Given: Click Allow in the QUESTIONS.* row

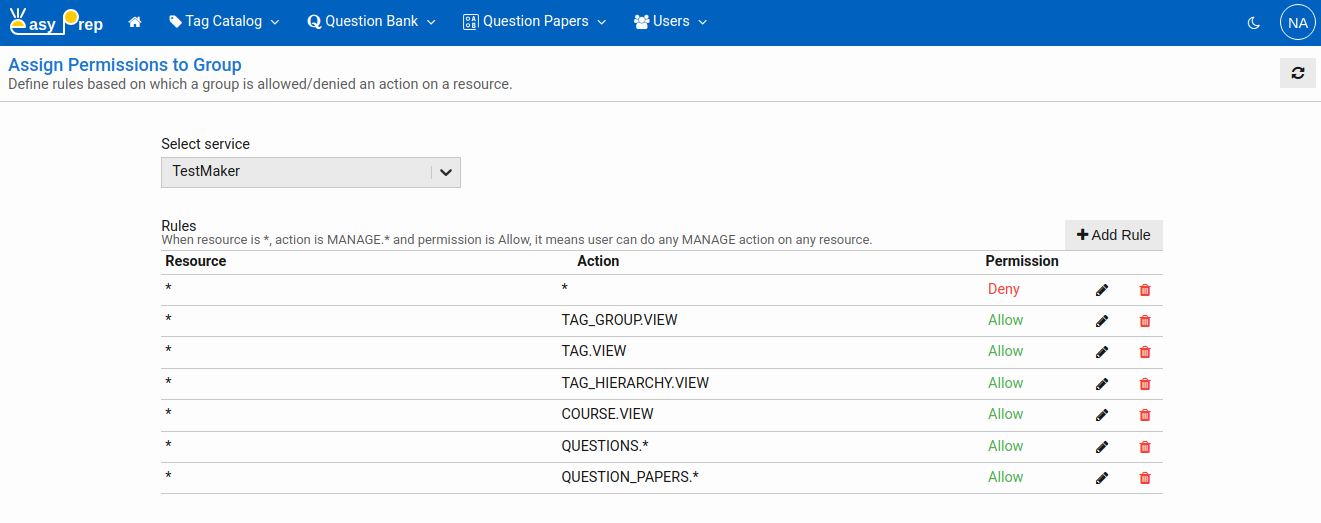Looking at the screenshot, I should pos(1006,446).
